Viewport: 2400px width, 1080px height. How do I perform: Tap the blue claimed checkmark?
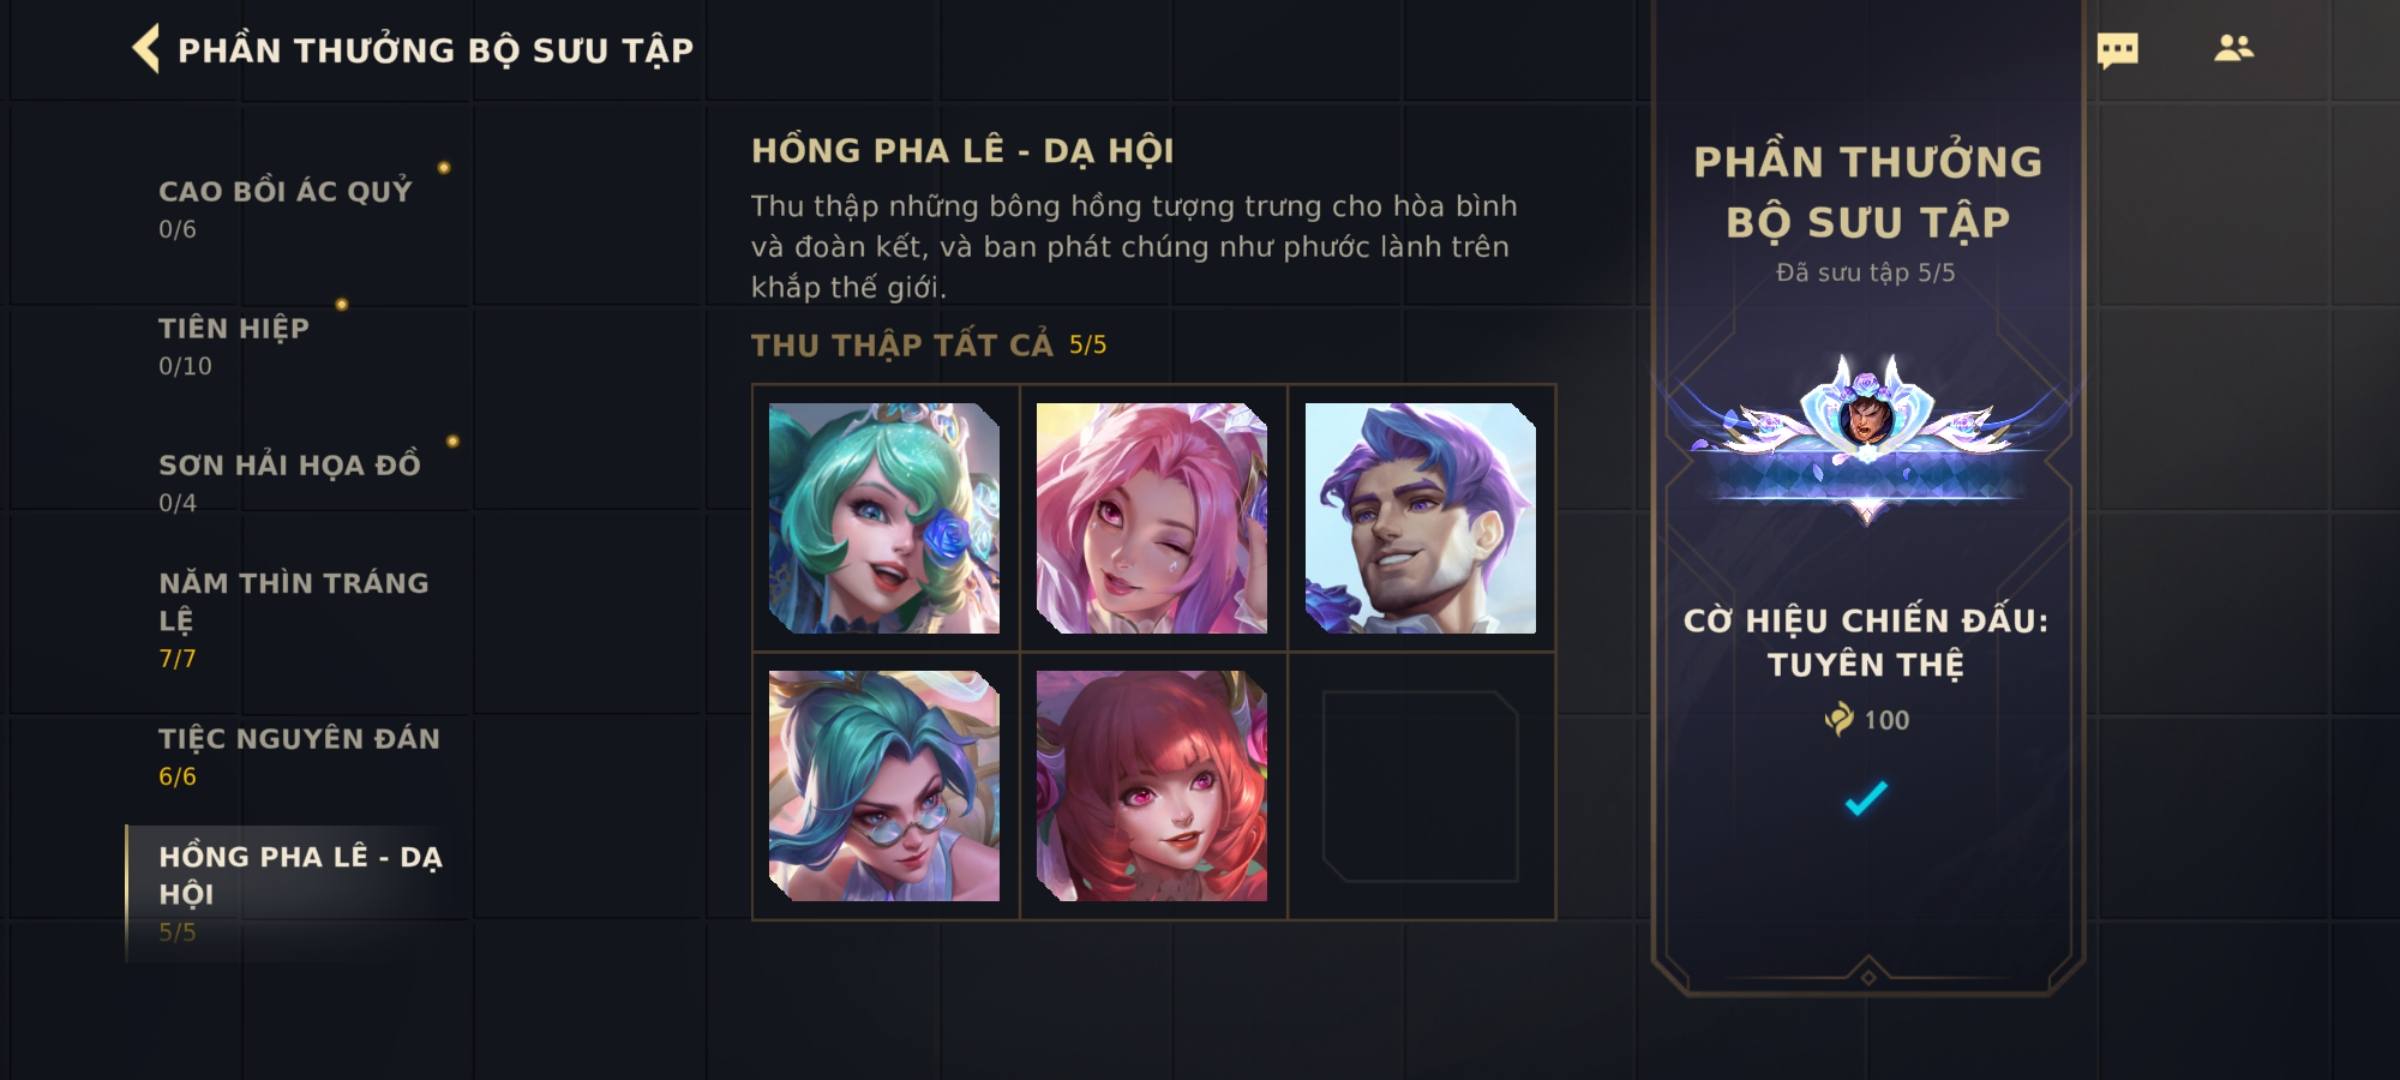[x=1866, y=798]
